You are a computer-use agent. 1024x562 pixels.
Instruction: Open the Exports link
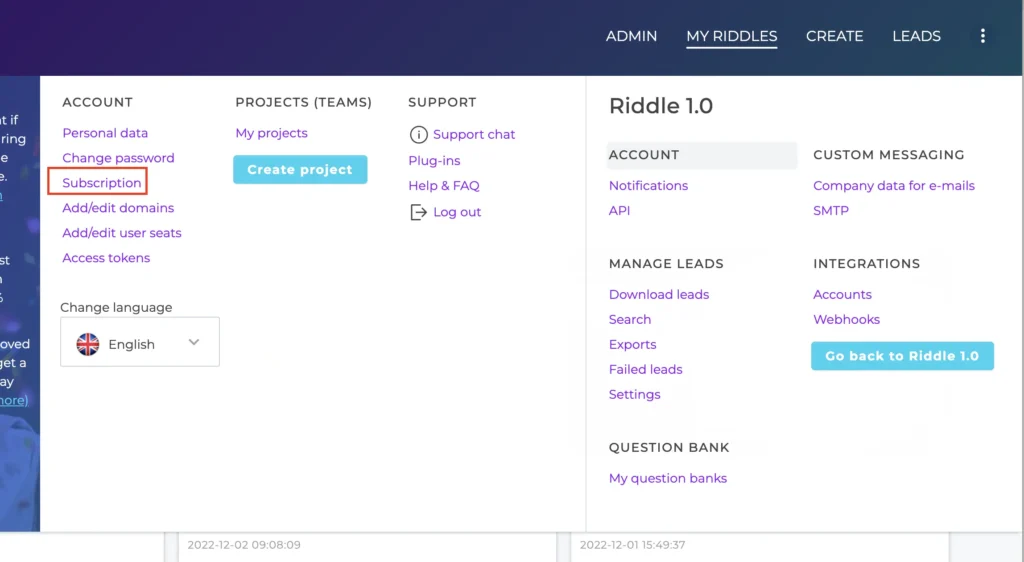click(x=632, y=345)
